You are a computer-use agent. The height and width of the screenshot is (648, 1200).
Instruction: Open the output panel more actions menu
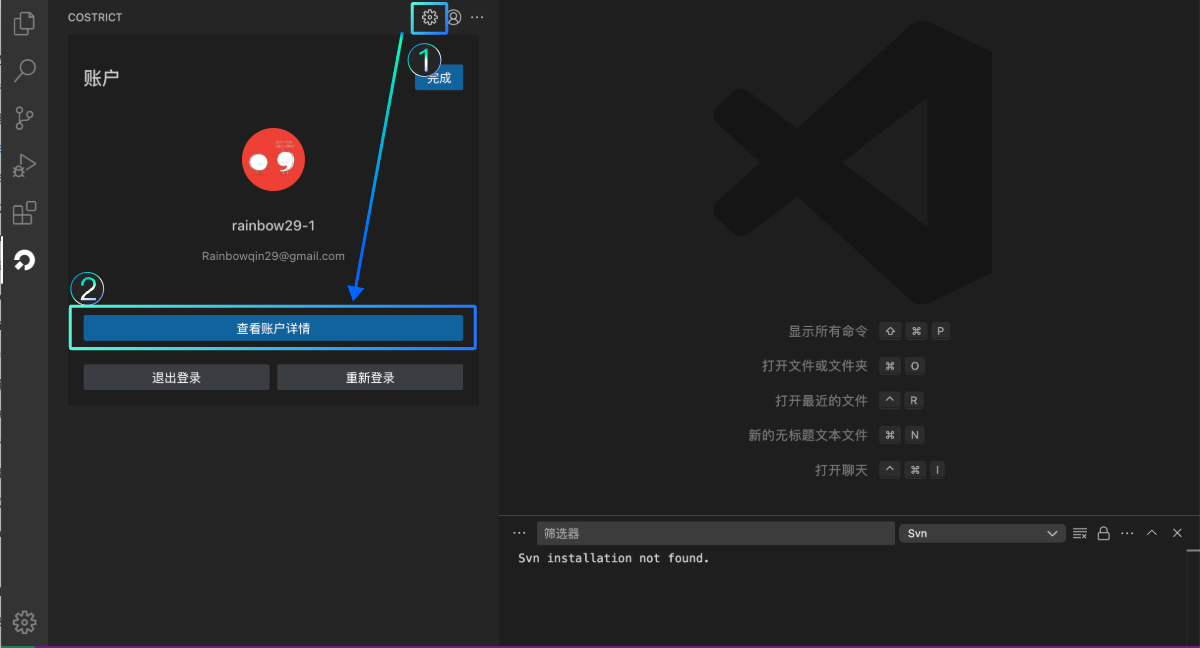(1127, 532)
